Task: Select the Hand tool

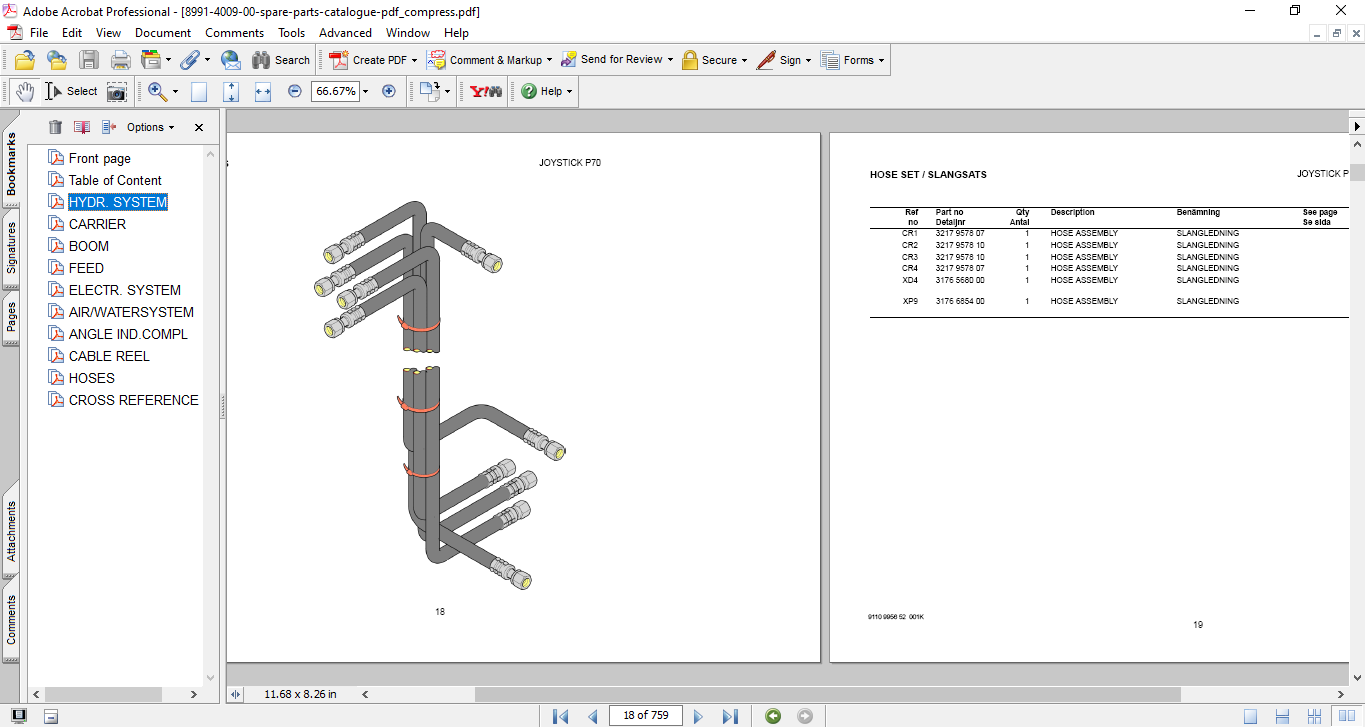Action: coord(24,91)
